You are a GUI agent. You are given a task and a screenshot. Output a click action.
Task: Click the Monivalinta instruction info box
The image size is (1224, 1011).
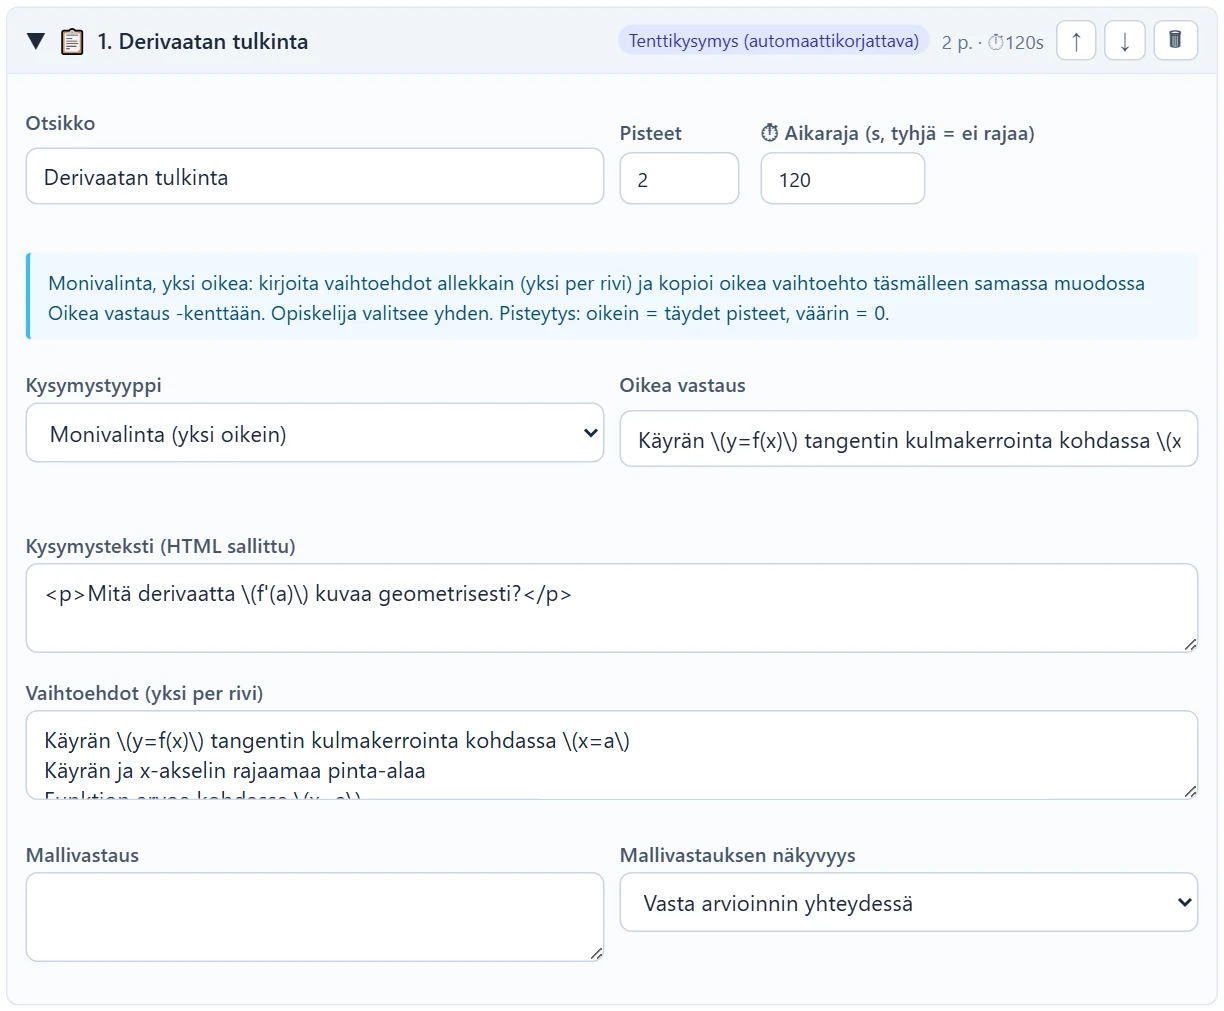click(612, 297)
